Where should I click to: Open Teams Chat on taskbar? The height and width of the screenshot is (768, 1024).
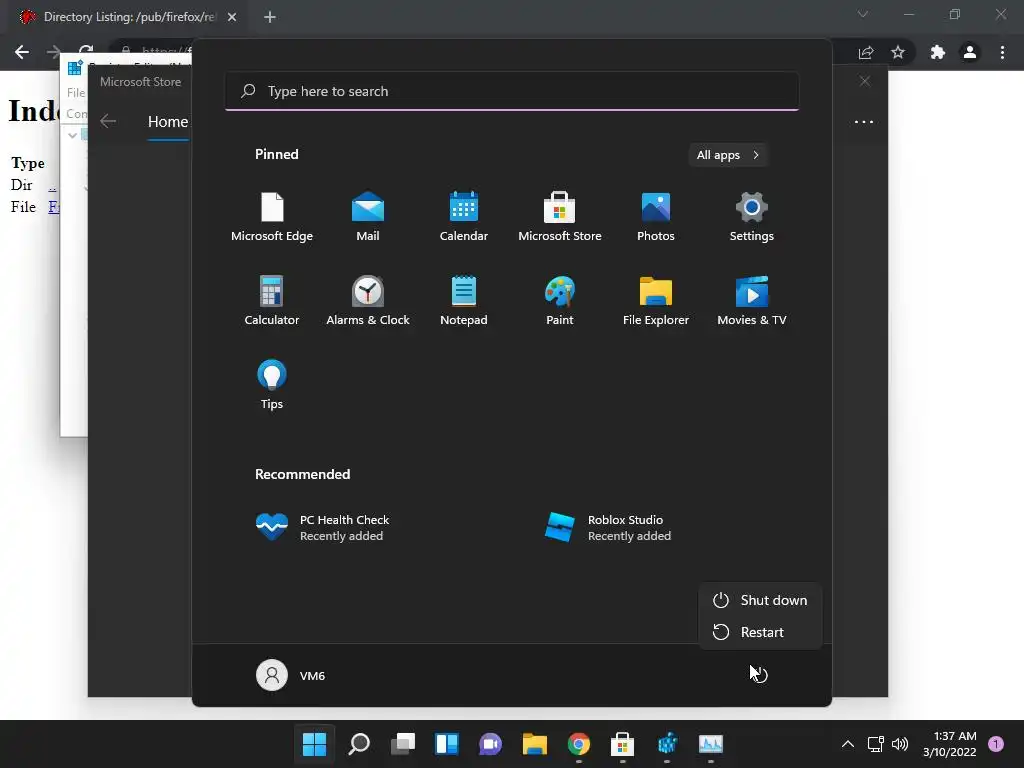coord(490,744)
